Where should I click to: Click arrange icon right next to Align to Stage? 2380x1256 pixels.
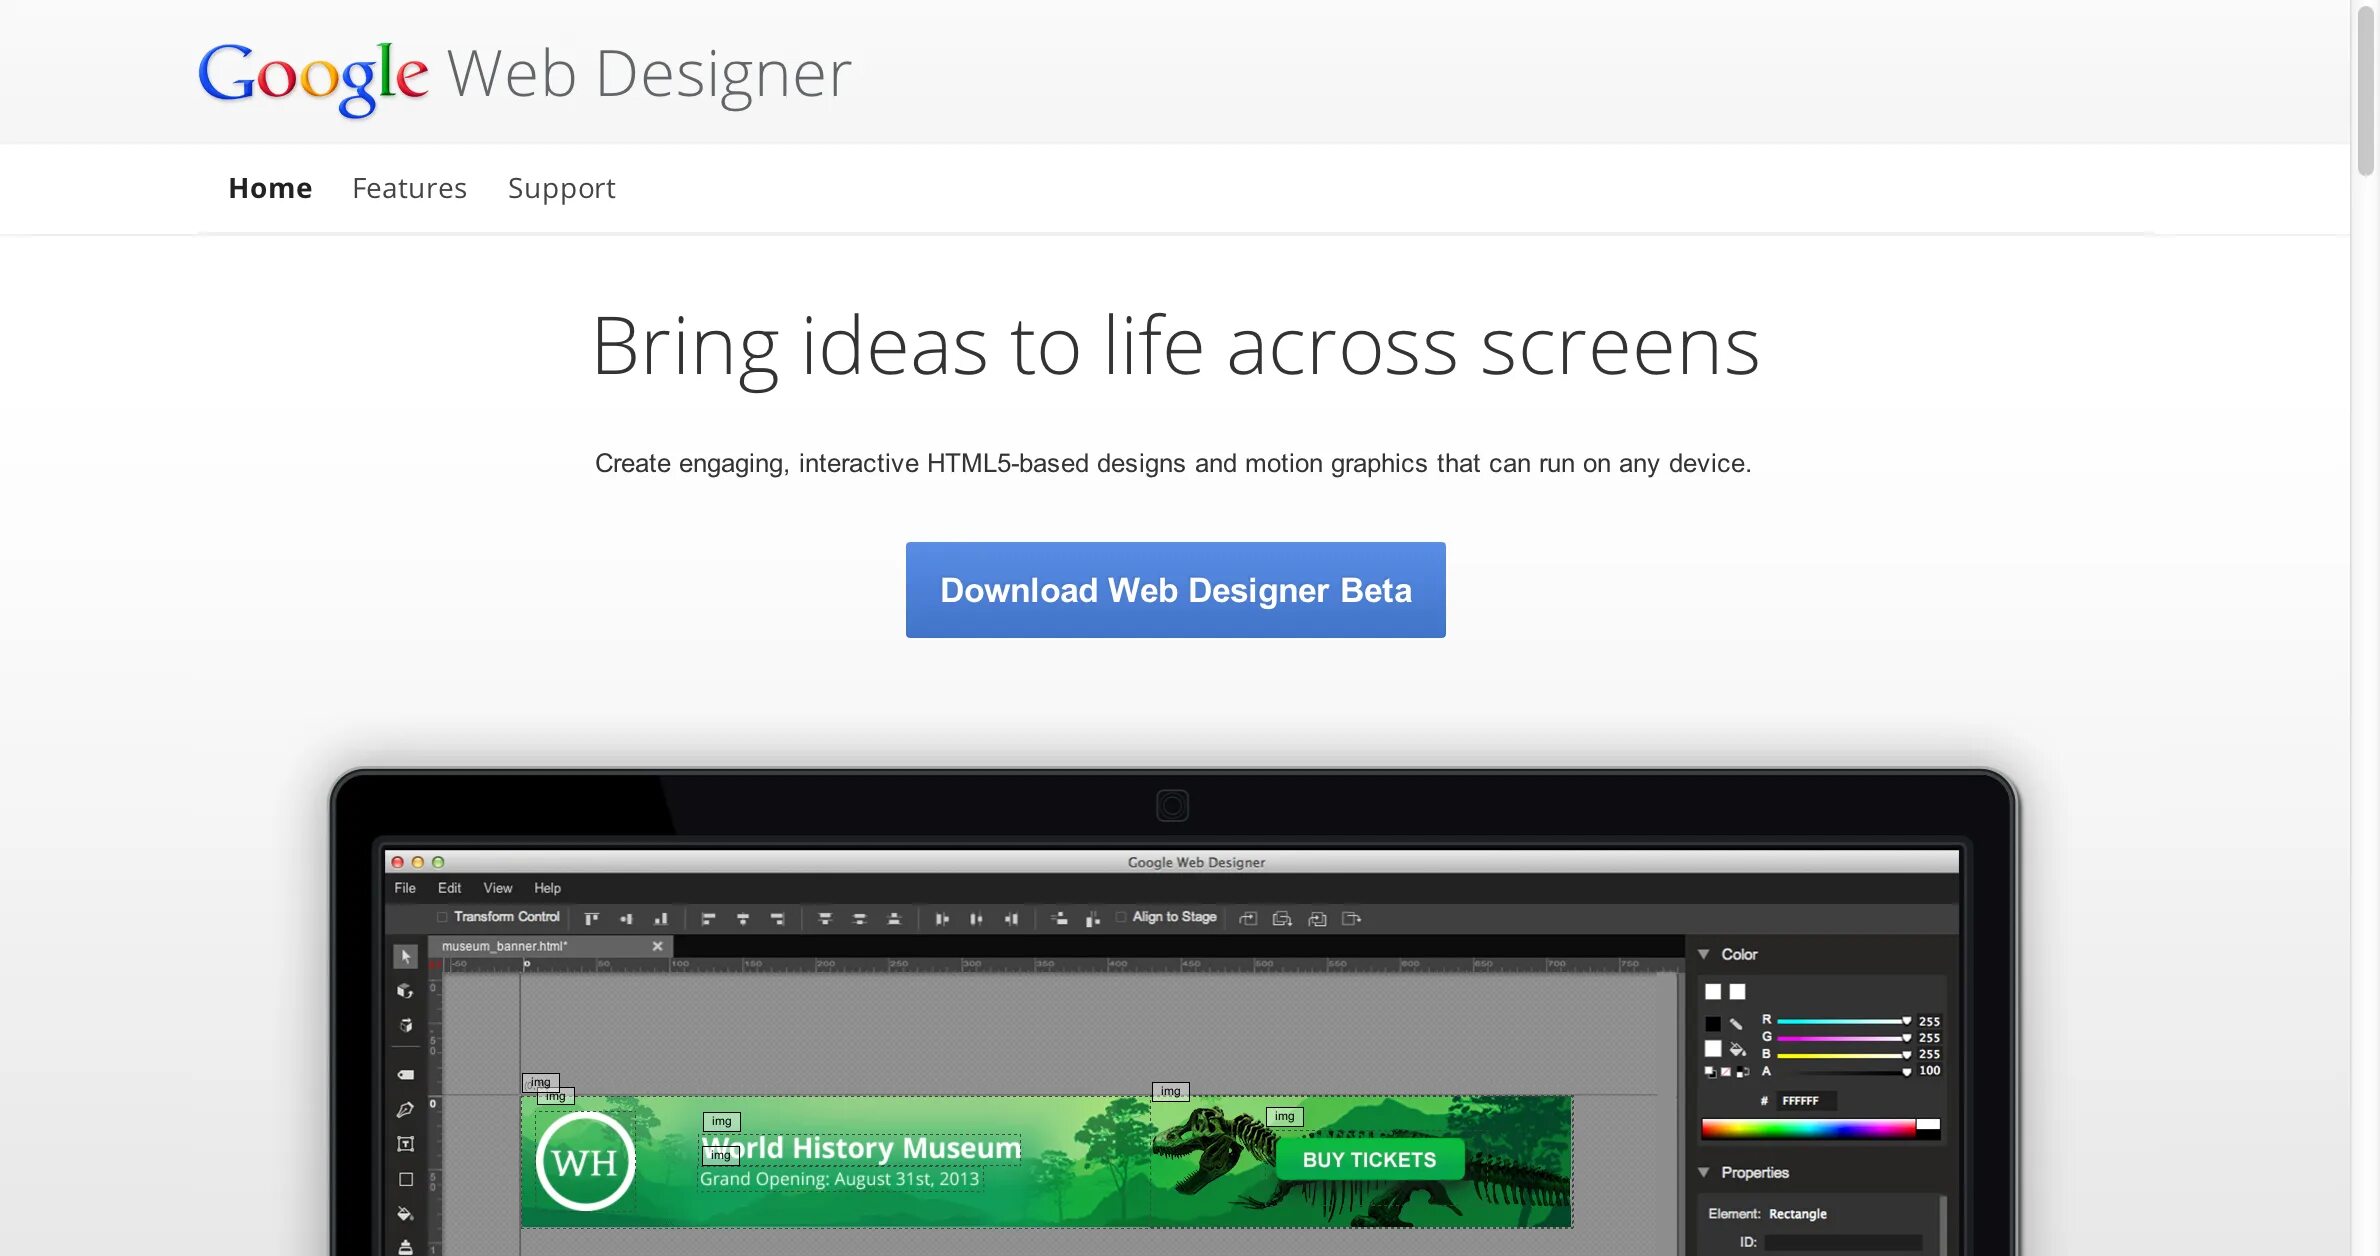(1248, 918)
